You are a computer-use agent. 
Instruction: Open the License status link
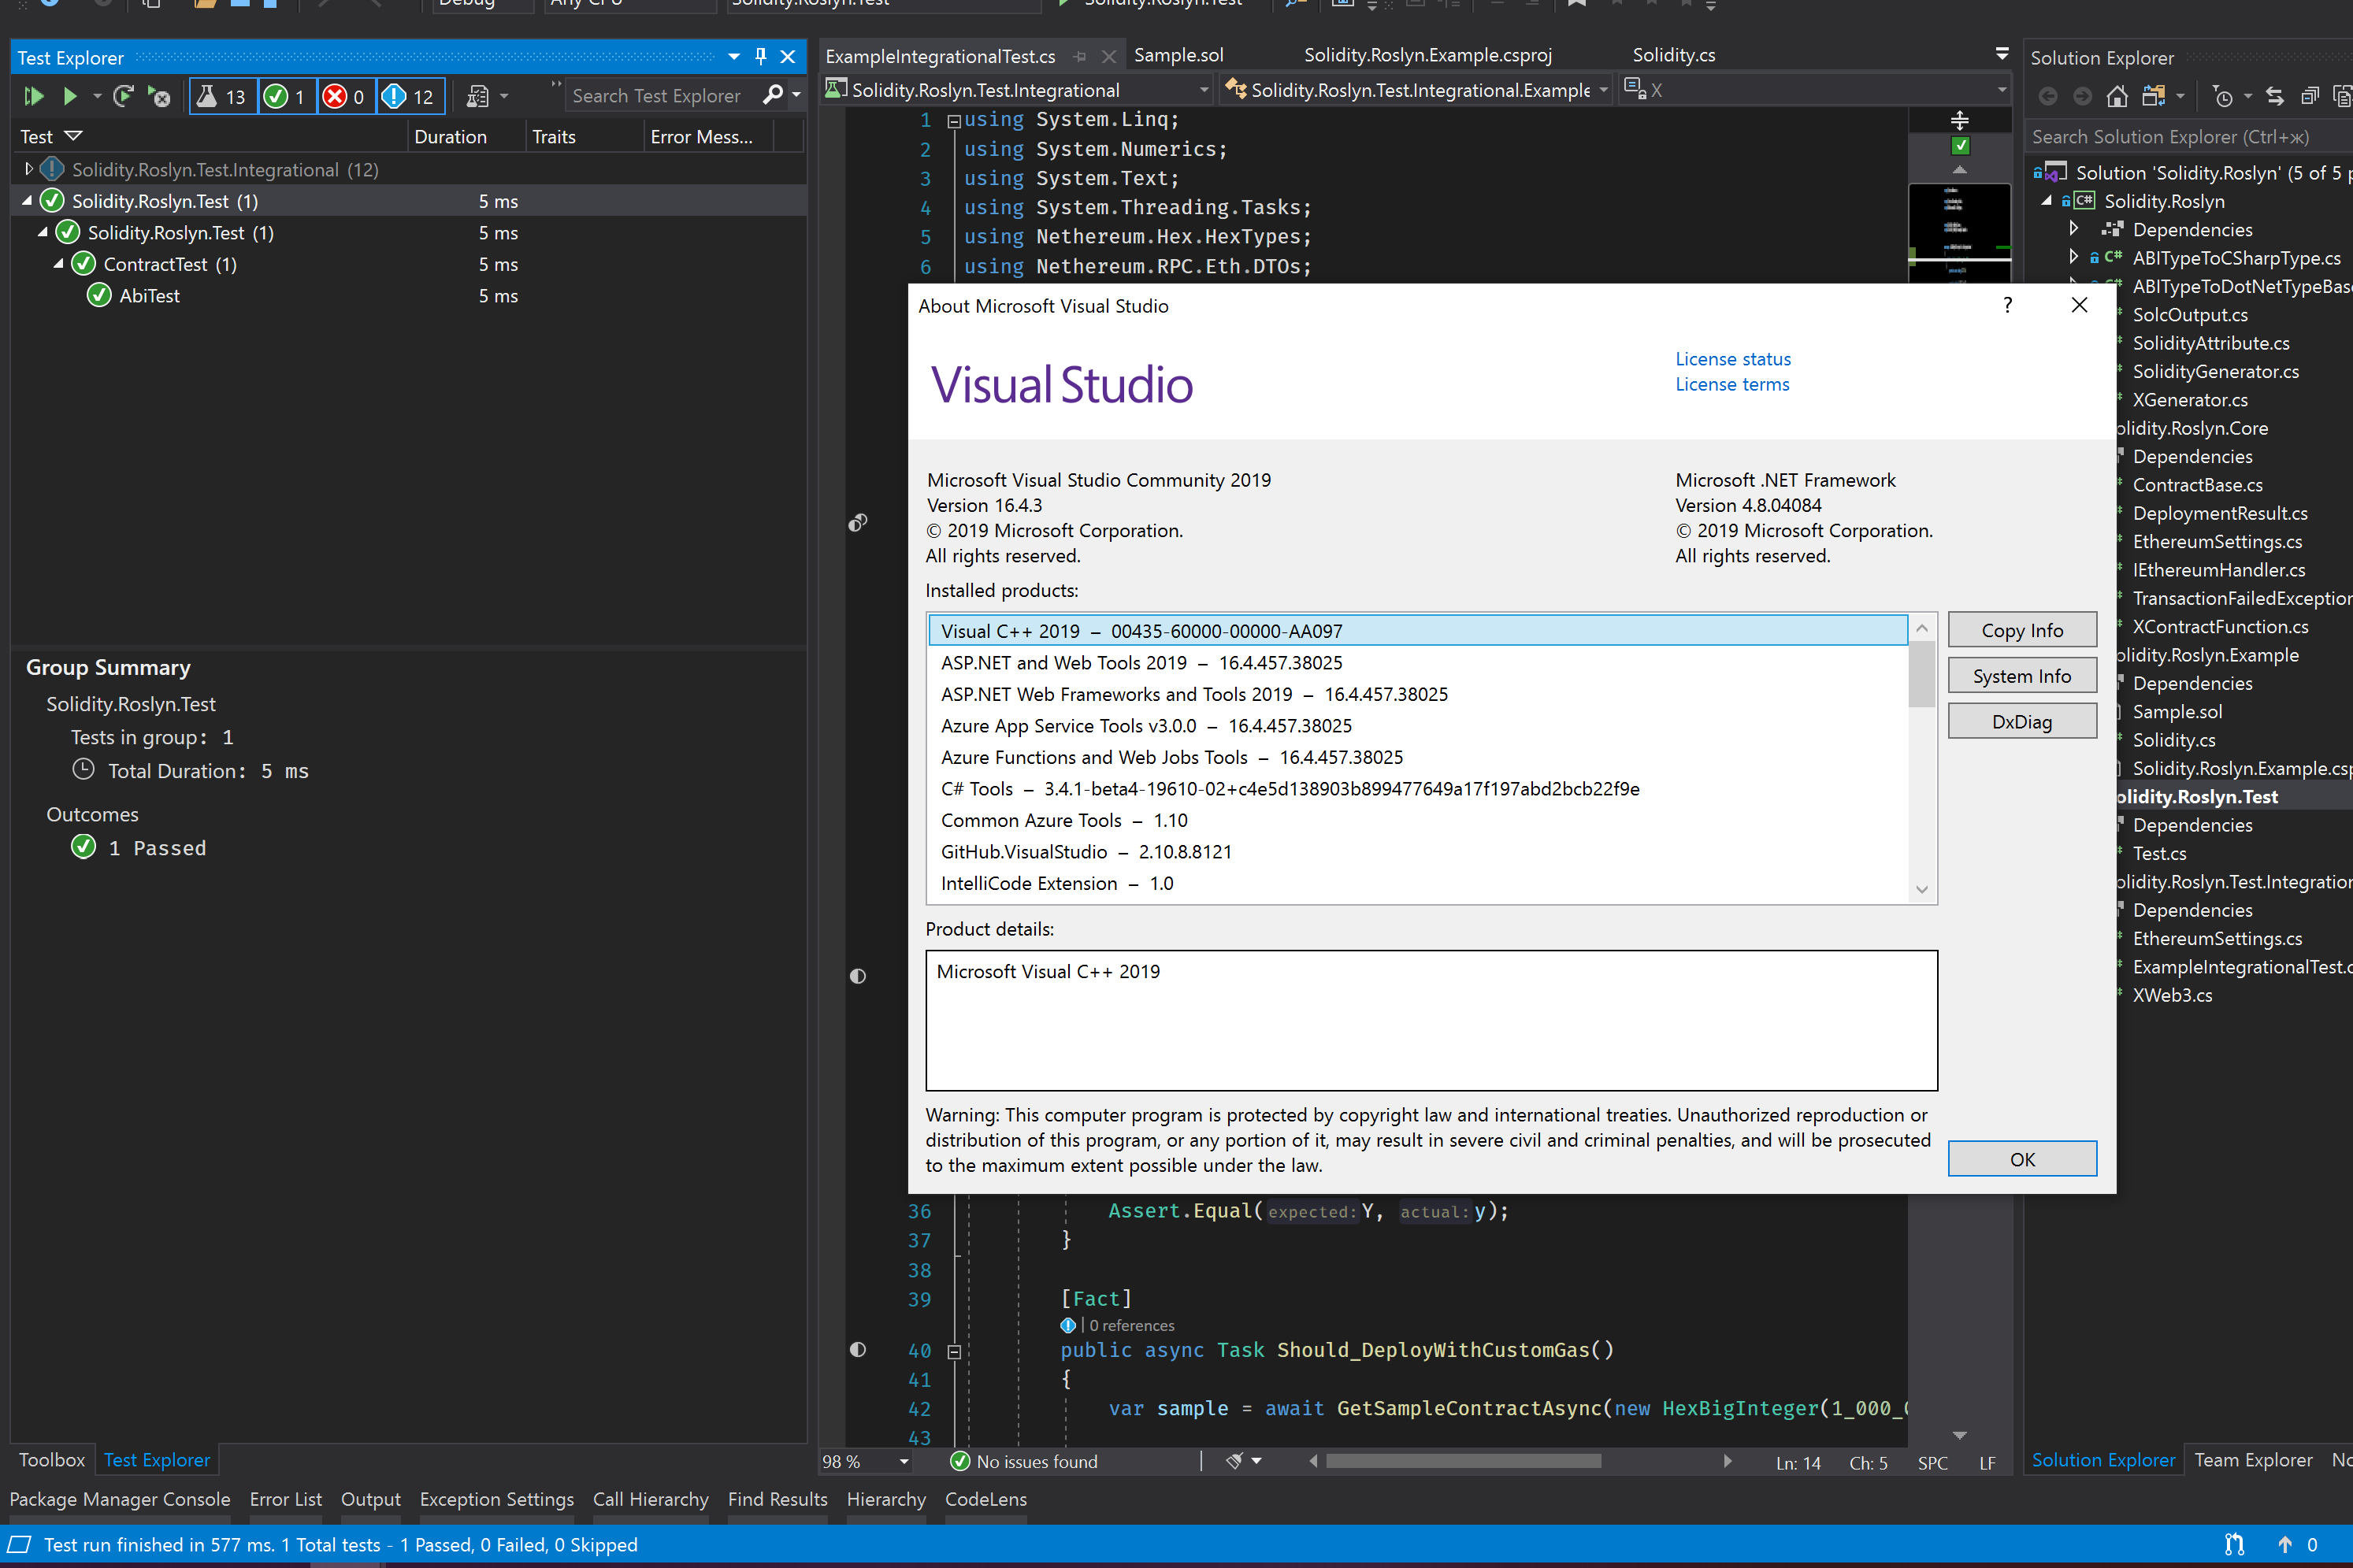[x=1732, y=358]
